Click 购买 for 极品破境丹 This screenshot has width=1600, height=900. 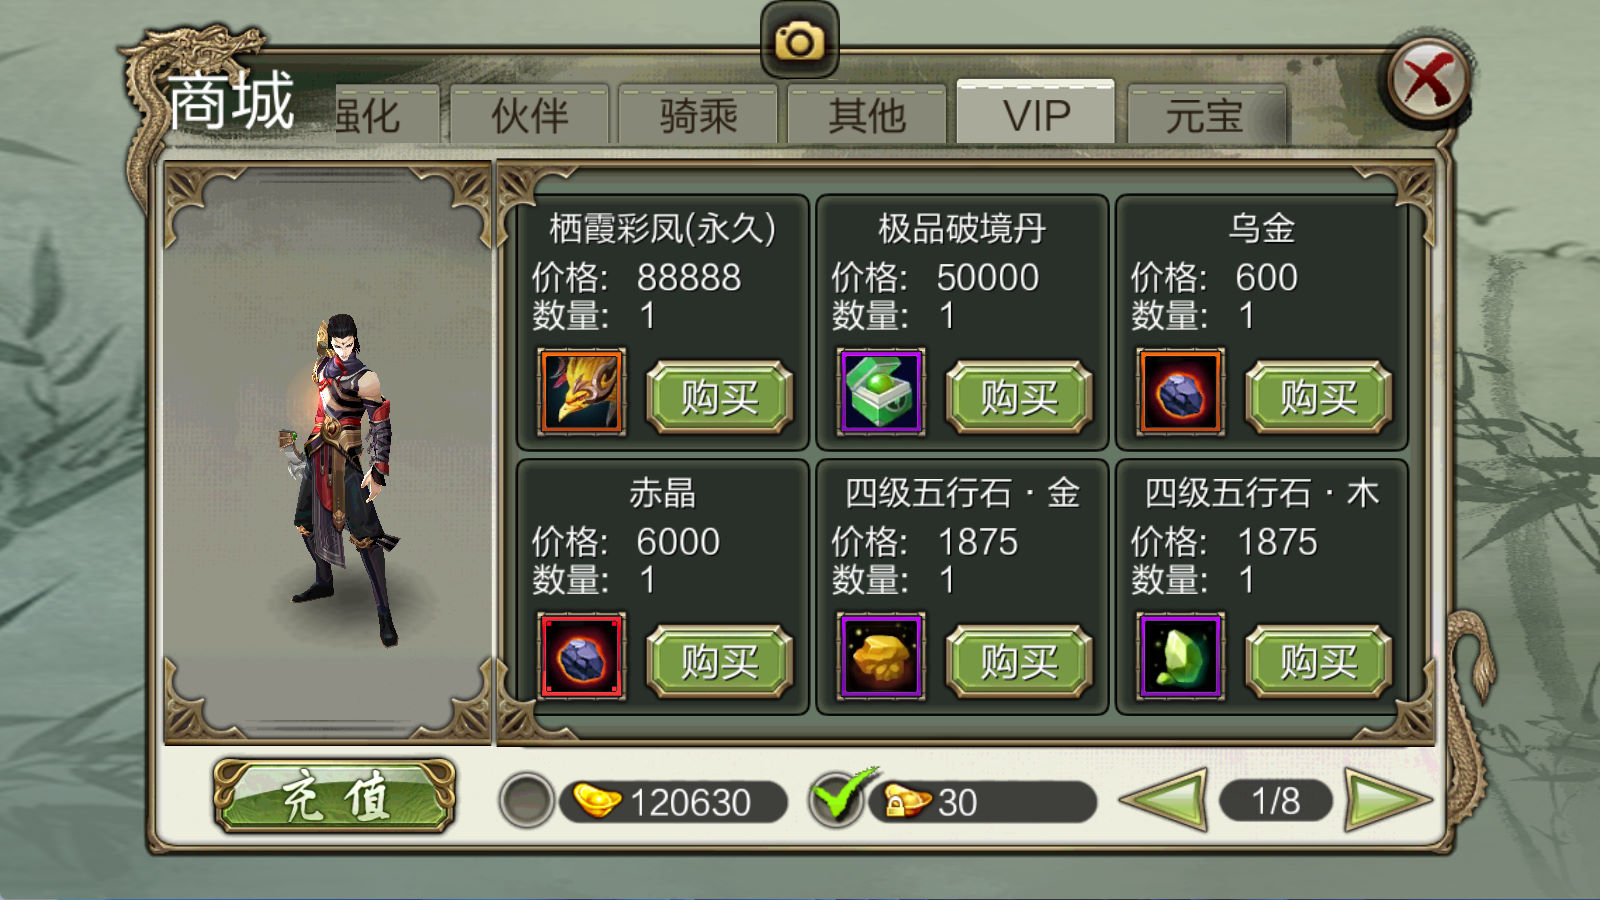point(1019,397)
